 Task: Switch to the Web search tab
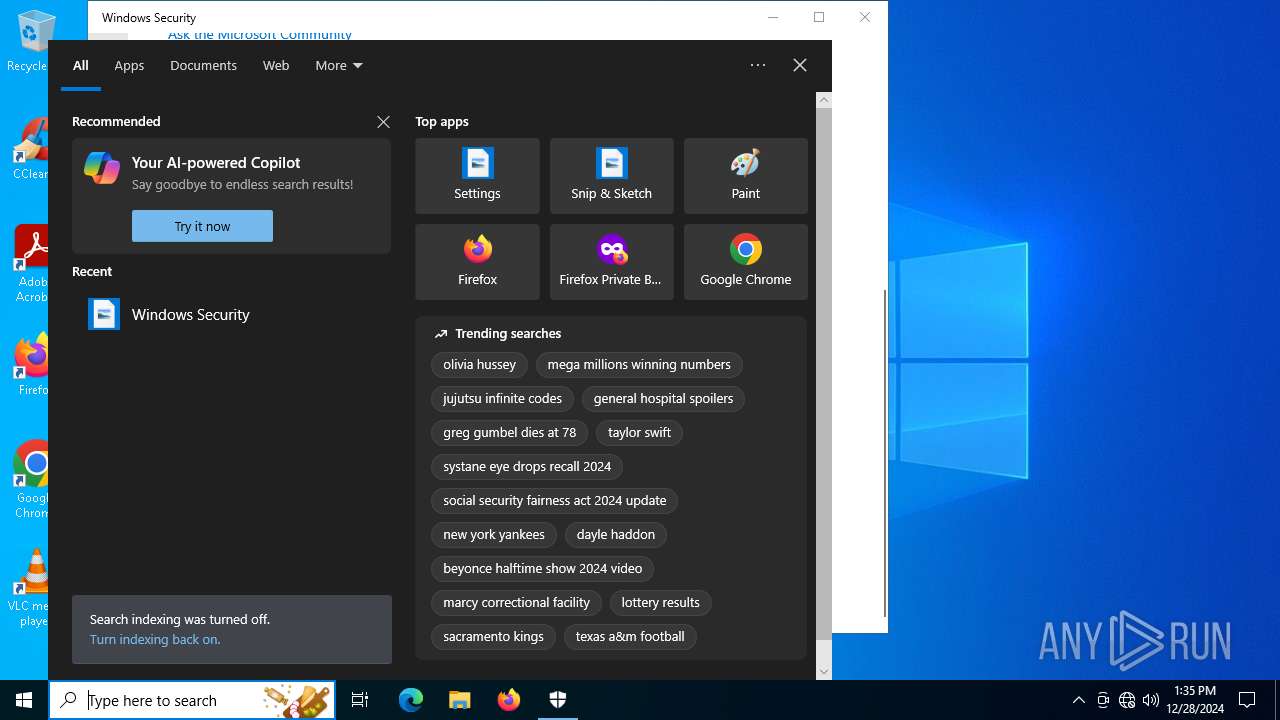click(x=276, y=65)
